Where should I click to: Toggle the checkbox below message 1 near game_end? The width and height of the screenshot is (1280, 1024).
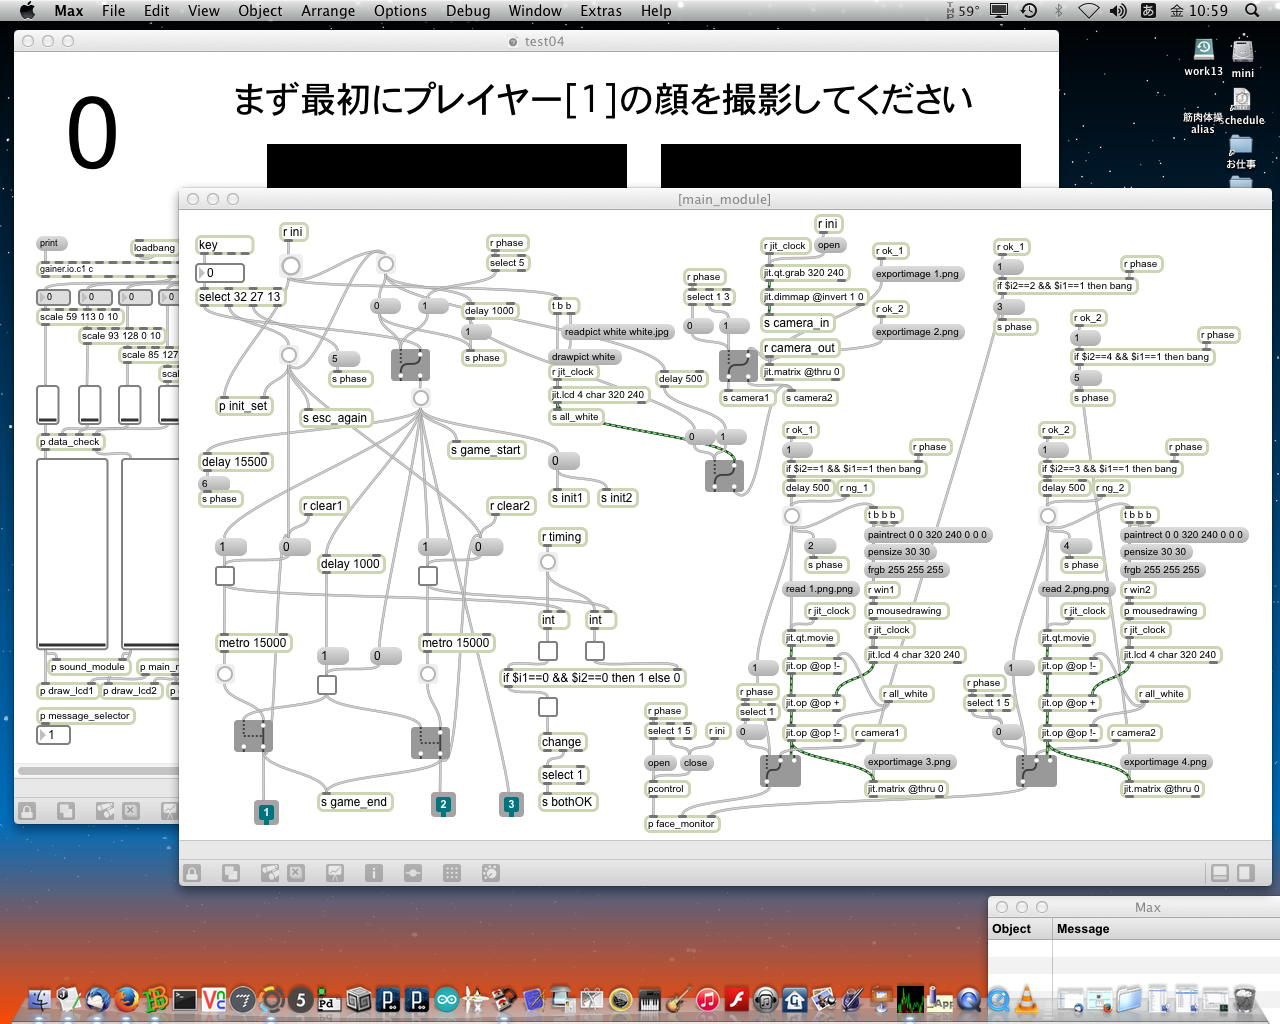click(x=327, y=685)
